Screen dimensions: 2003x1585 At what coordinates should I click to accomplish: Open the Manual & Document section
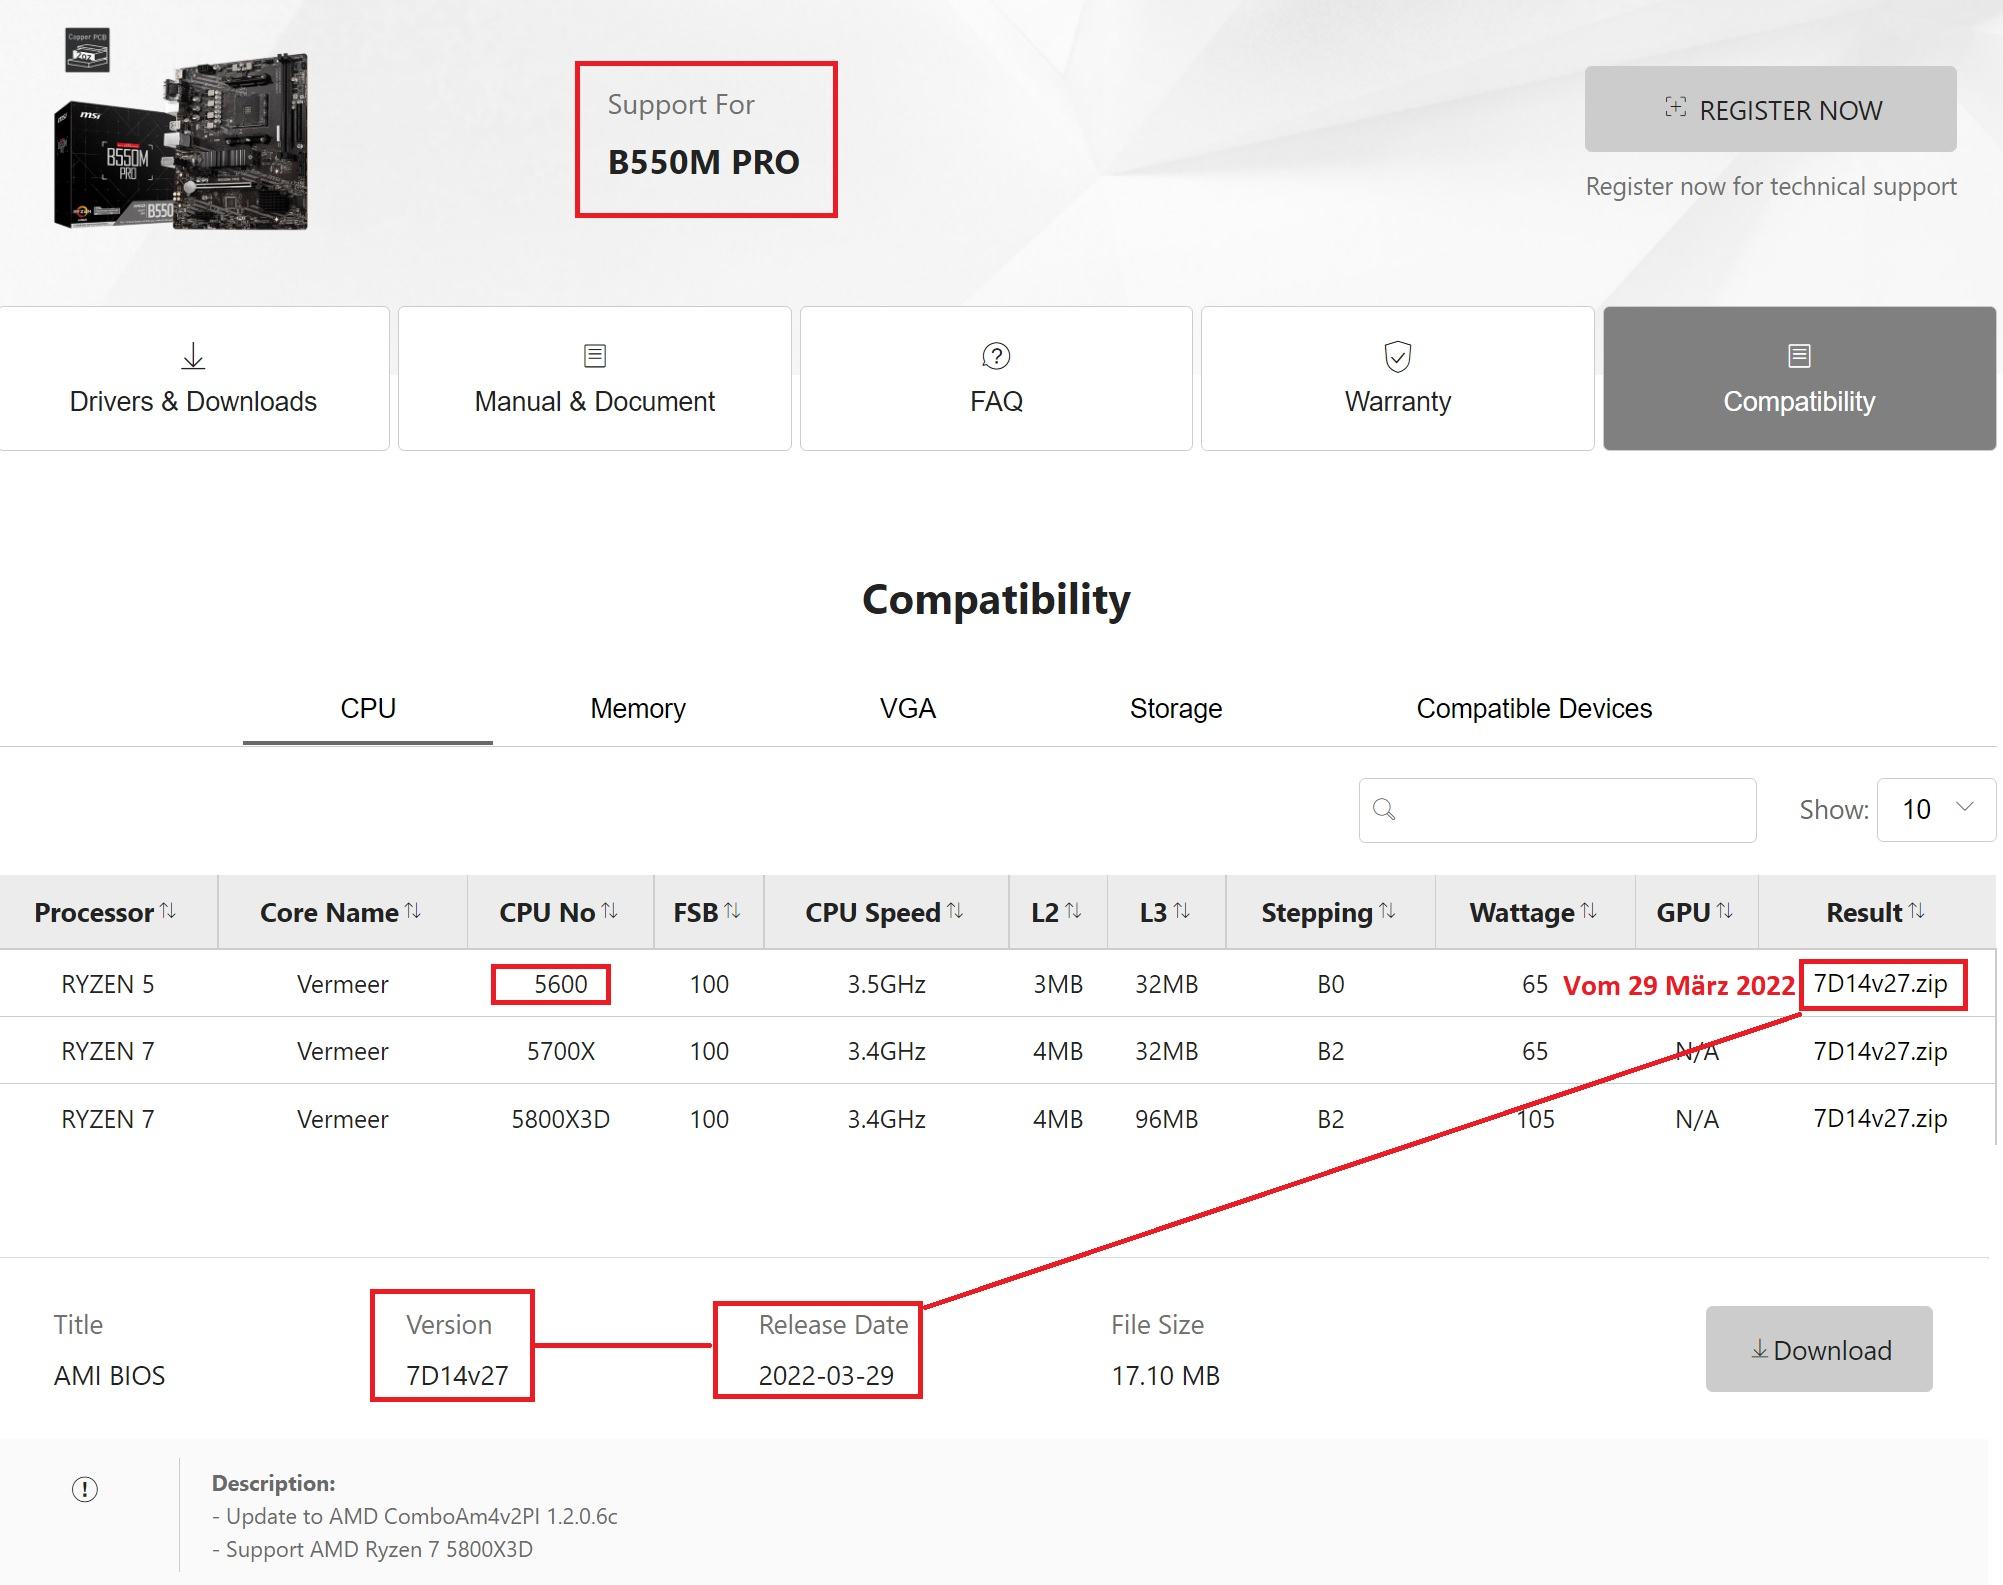tap(595, 379)
